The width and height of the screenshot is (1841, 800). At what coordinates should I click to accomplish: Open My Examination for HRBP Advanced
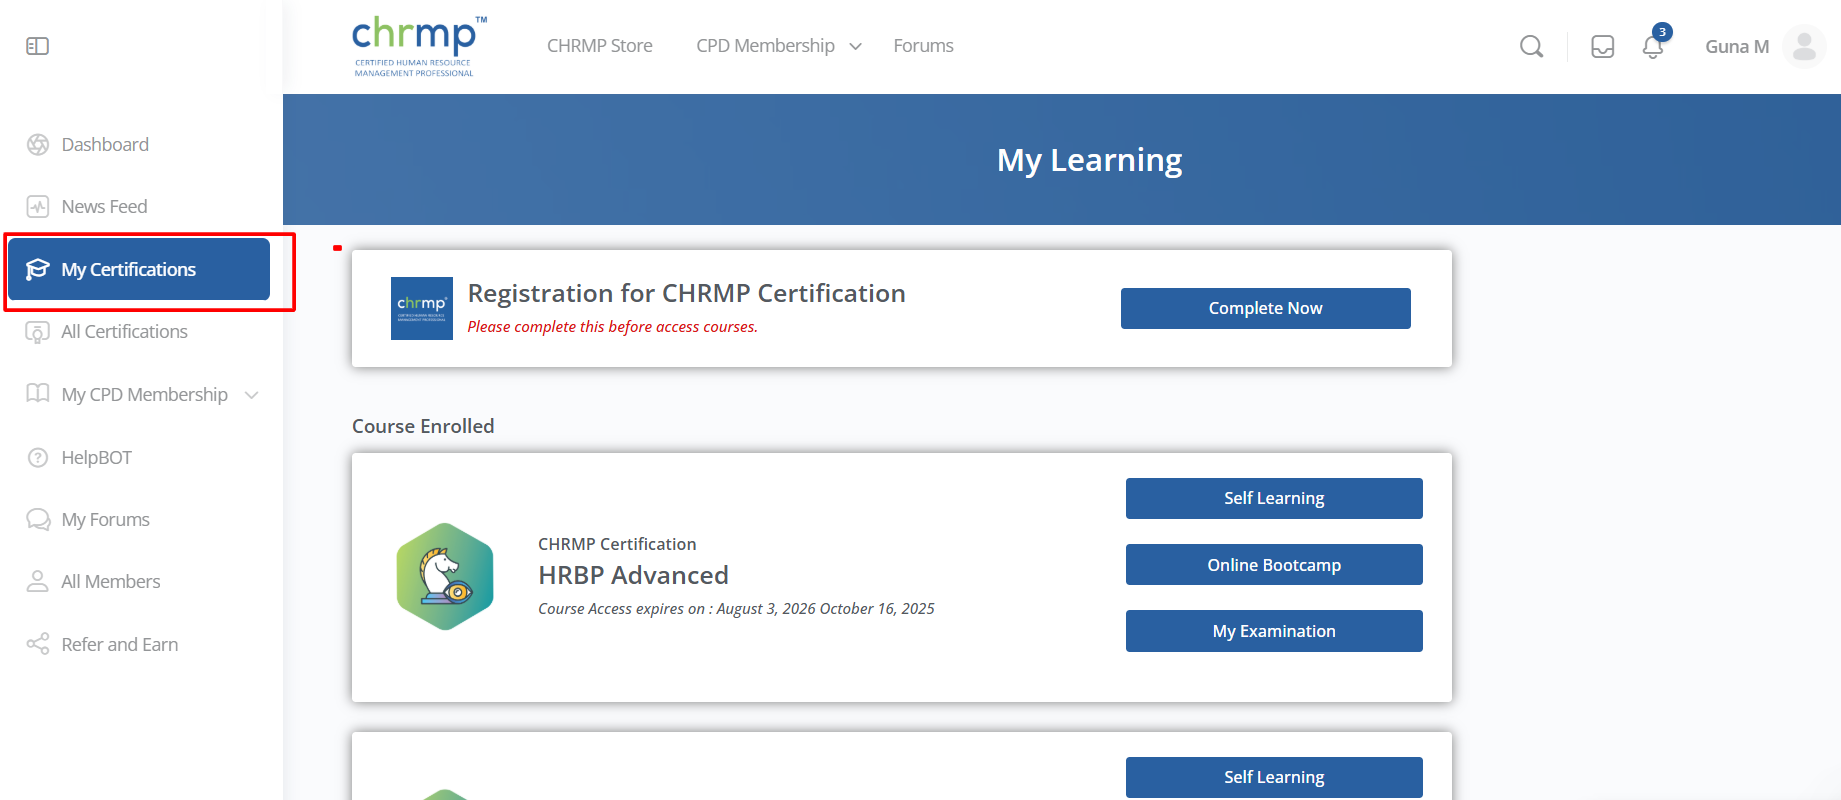(1274, 631)
